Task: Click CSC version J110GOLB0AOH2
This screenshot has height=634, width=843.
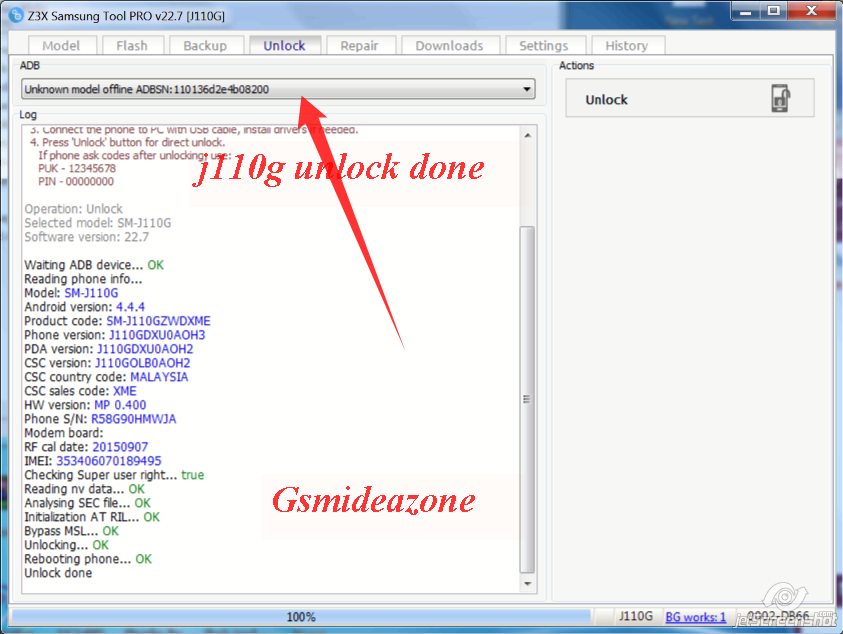Action: point(142,363)
